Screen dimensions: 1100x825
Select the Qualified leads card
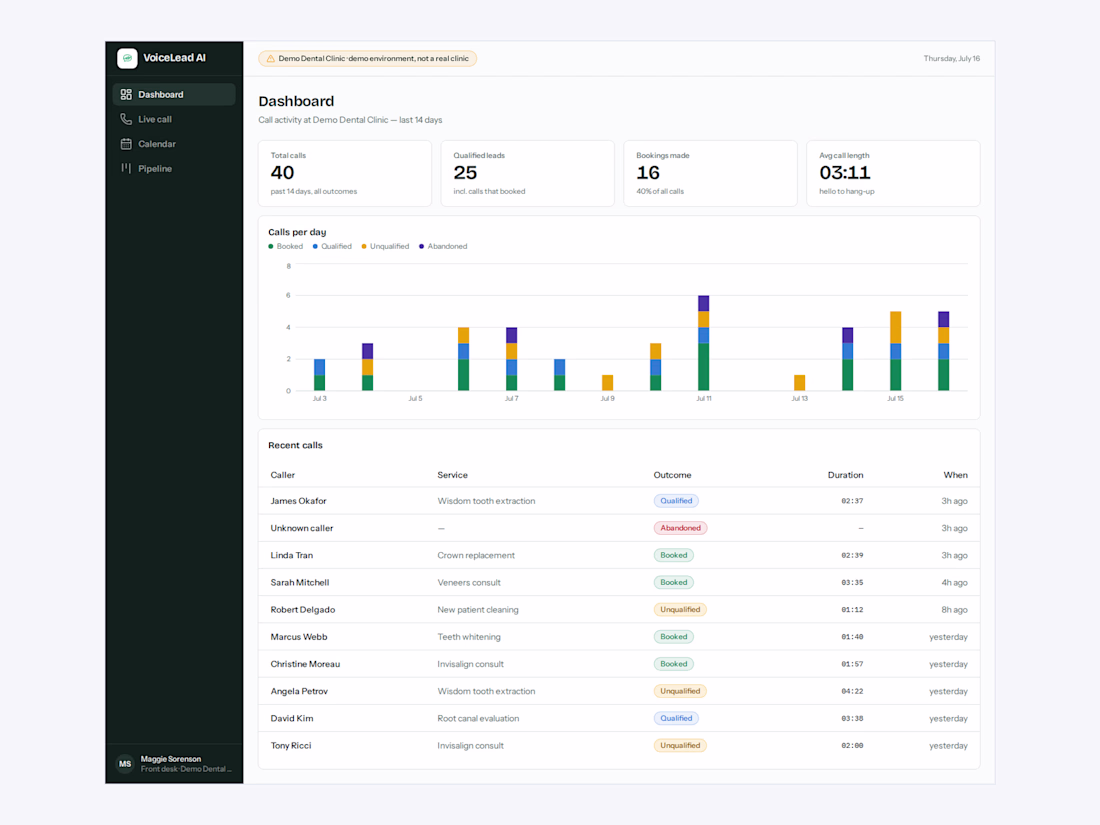pyautogui.click(x=528, y=173)
